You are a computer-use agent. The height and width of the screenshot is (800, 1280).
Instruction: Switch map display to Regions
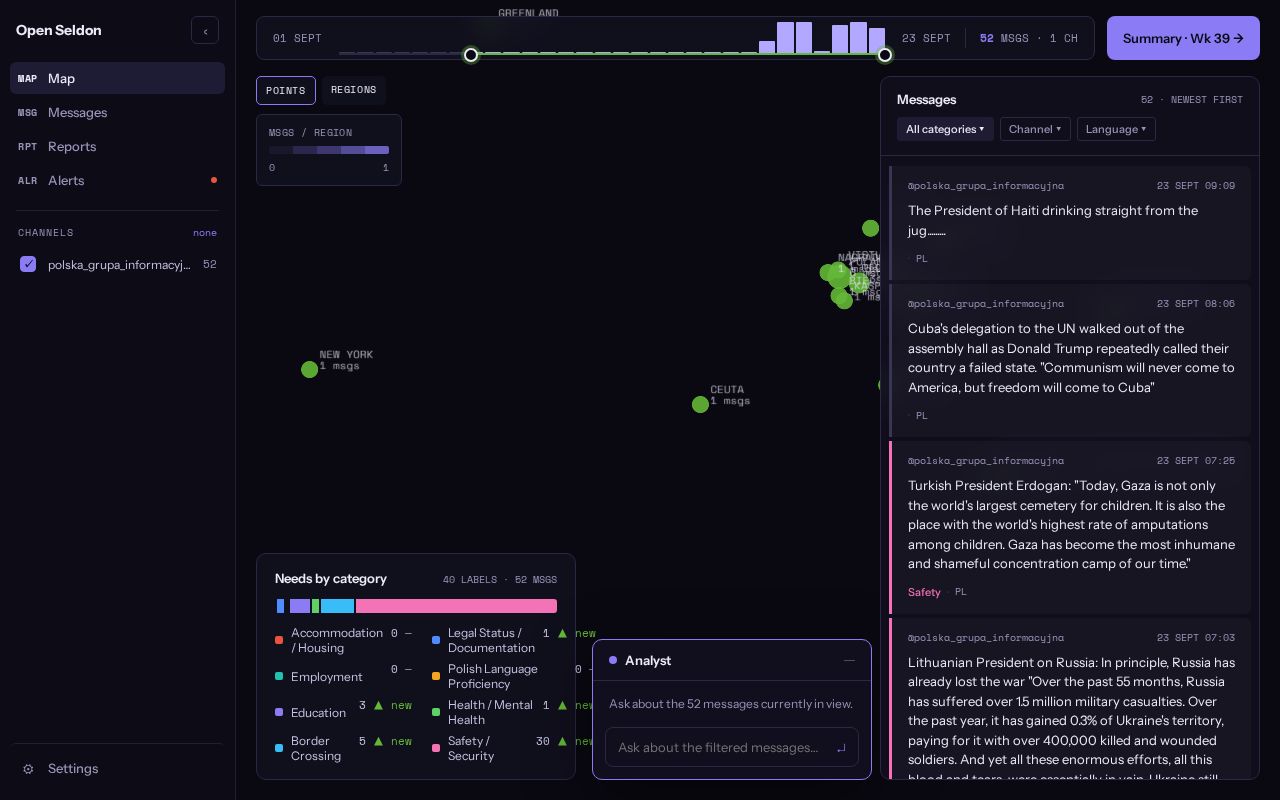(x=354, y=90)
